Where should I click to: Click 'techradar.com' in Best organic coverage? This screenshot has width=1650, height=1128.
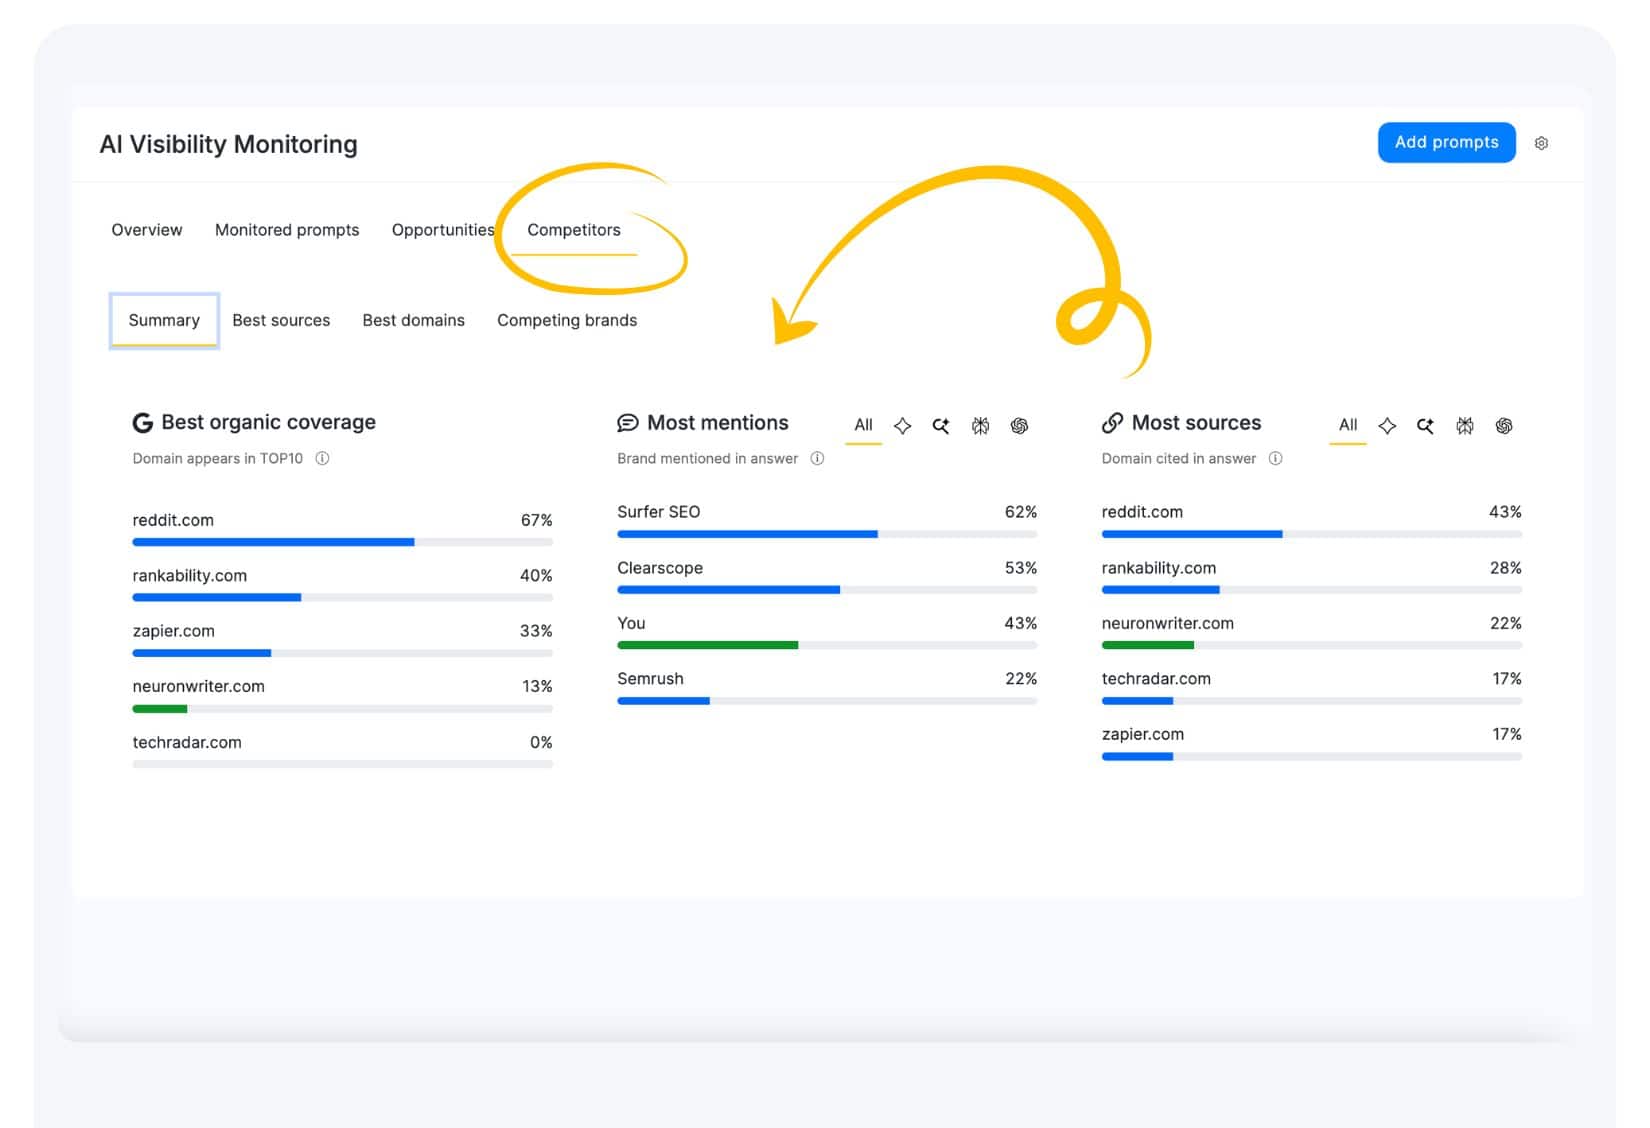coord(187,742)
